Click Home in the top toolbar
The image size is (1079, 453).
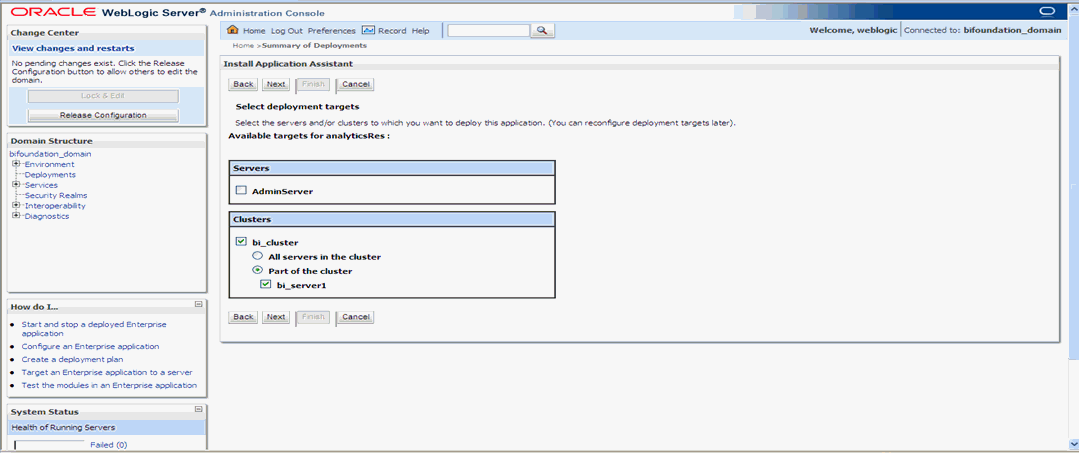click(254, 31)
